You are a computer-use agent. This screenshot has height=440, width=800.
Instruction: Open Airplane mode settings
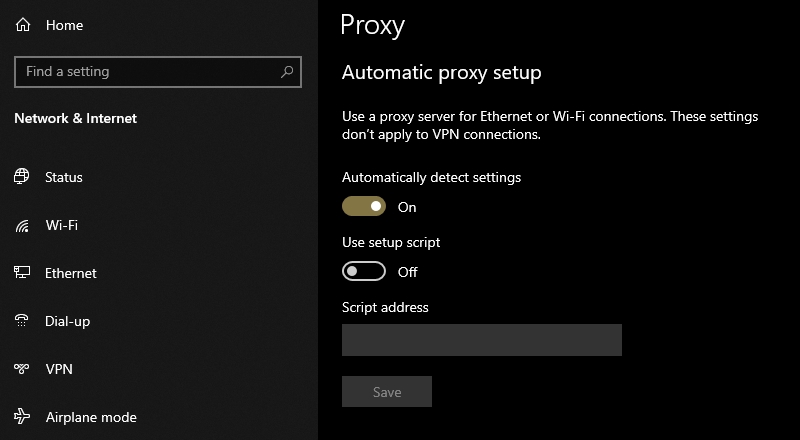pos(91,417)
